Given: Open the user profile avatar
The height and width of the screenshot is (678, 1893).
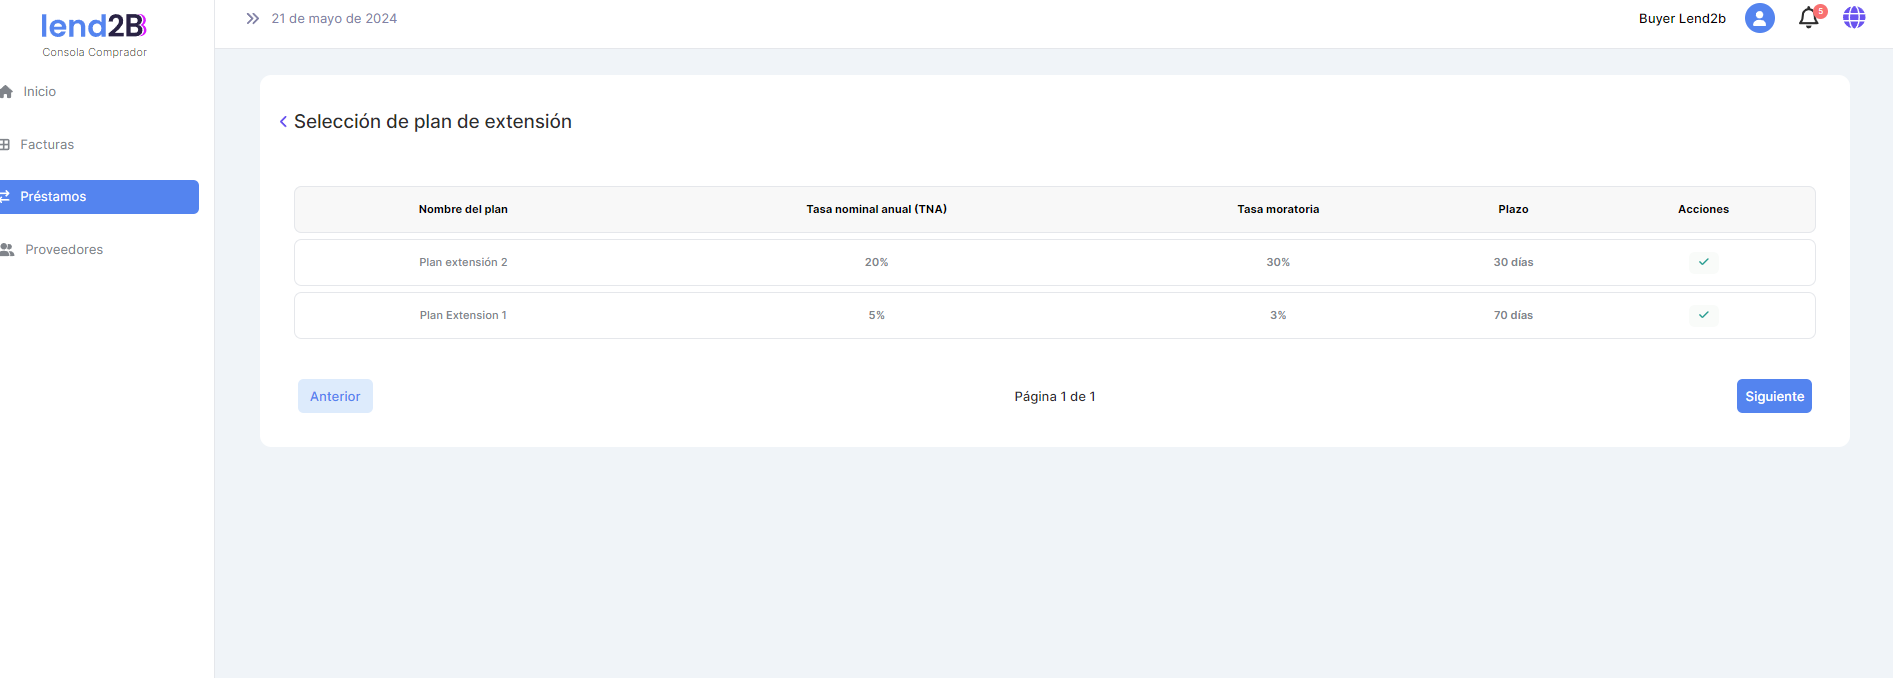Looking at the screenshot, I should (x=1759, y=18).
